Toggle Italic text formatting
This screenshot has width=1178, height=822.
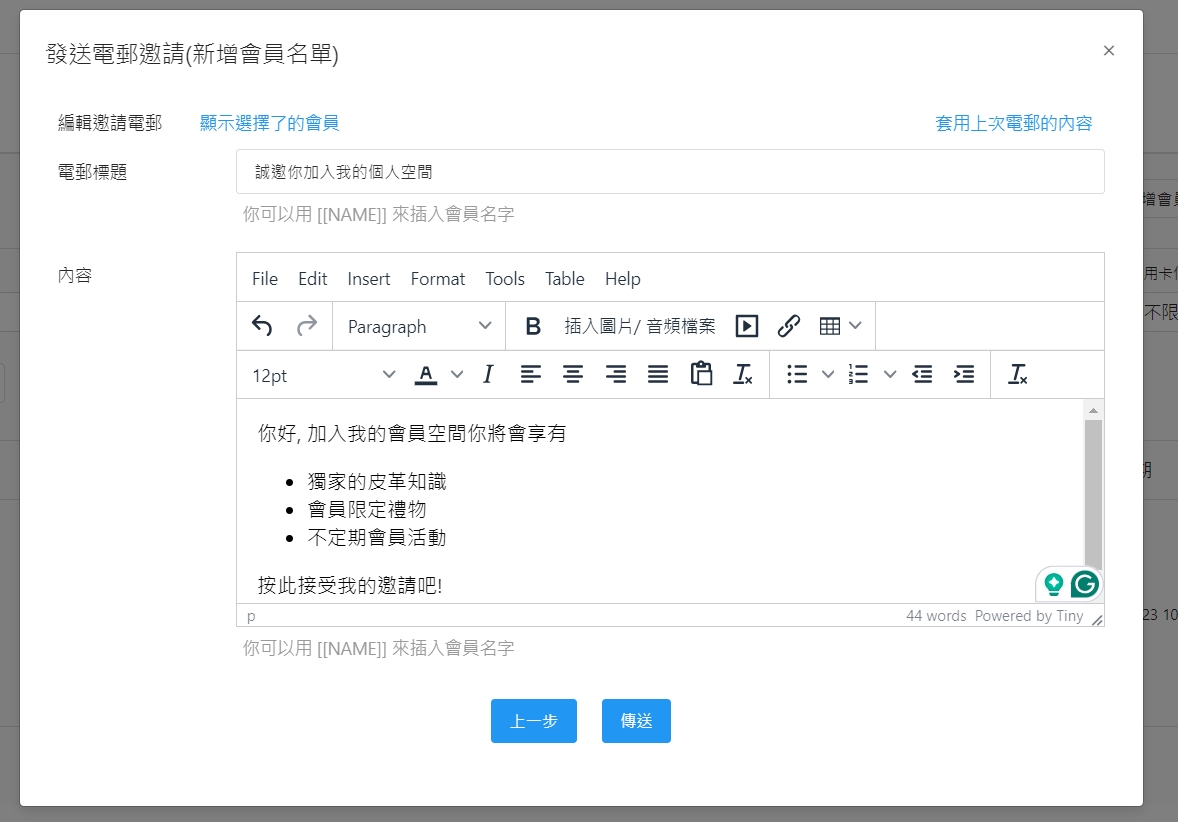point(488,375)
